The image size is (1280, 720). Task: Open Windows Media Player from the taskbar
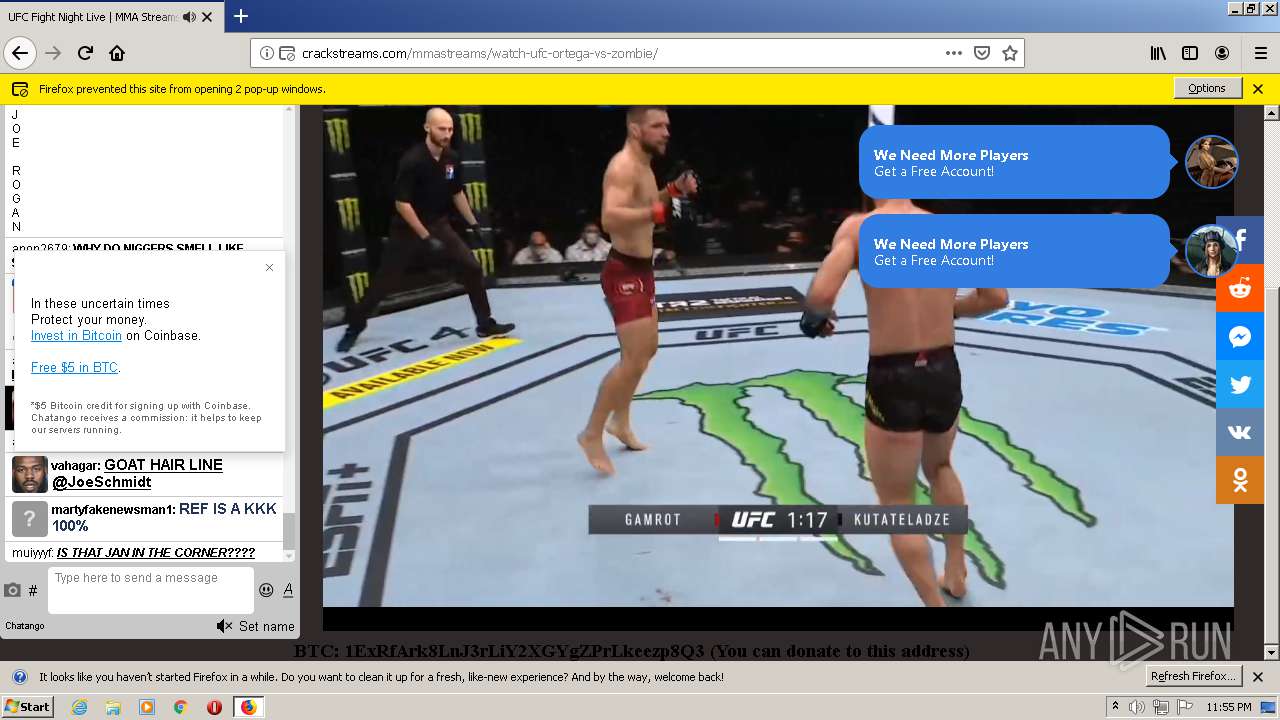click(147, 707)
